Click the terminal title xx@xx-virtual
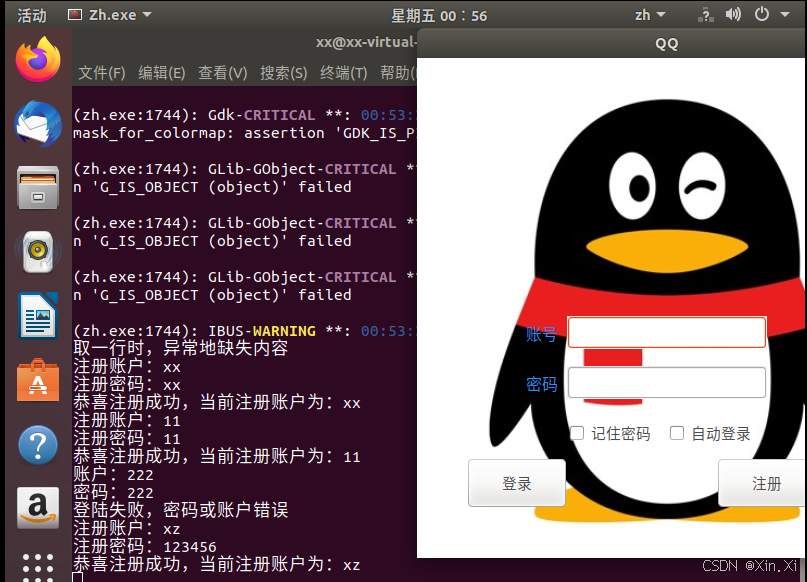 (x=365, y=42)
